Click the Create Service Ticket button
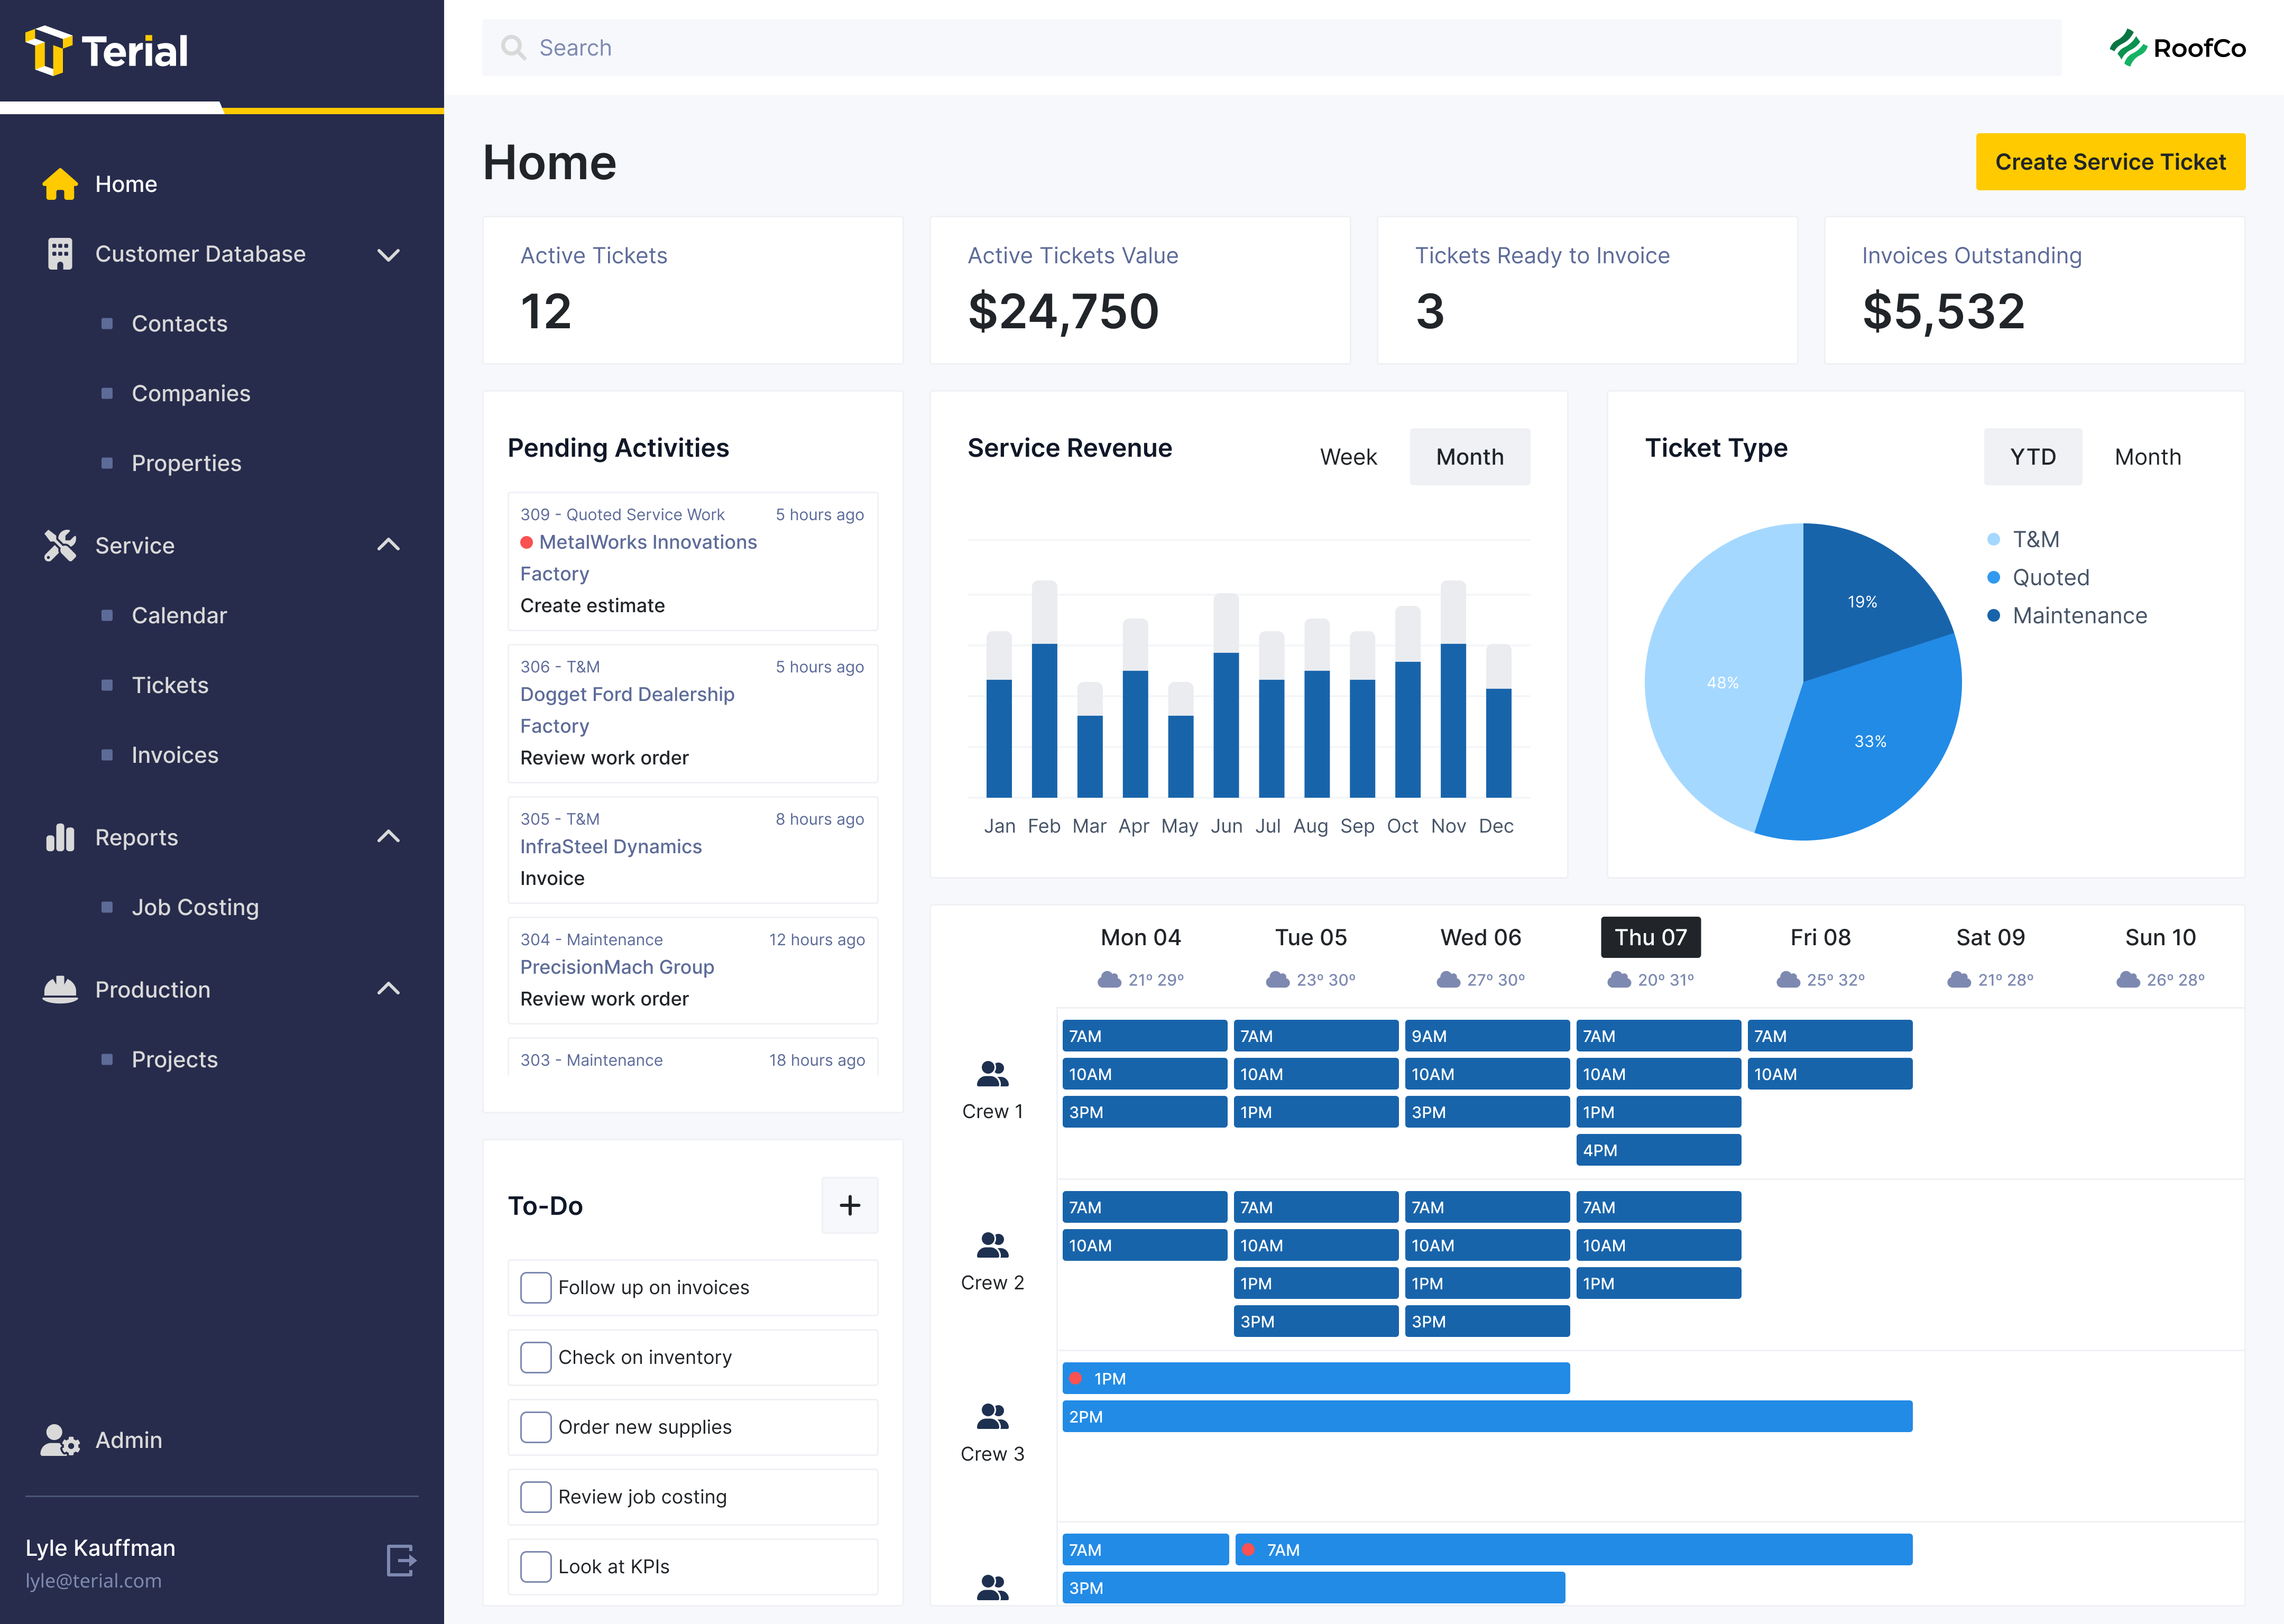Viewport: 2284px width, 1624px height. click(2110, 162)
